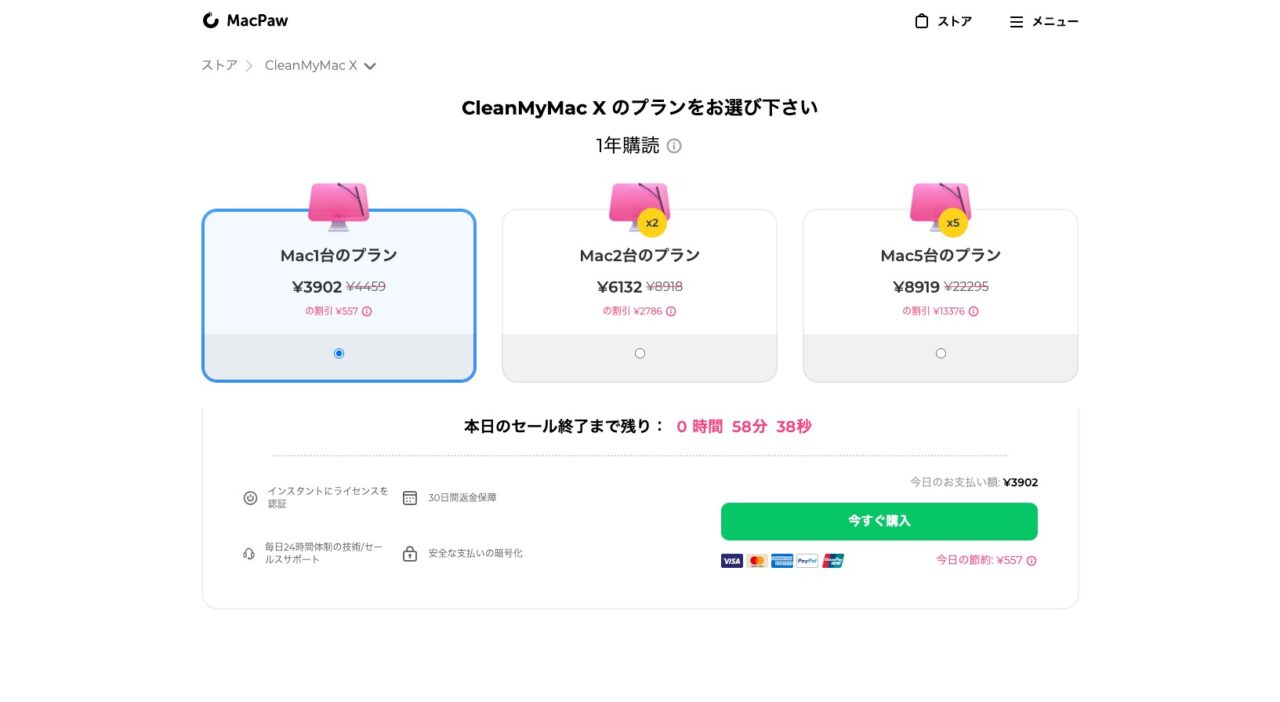The height and width of the screenshot is (702, 1280).
Task: Click the PayPal payment icon
Action: coord(808,561)
